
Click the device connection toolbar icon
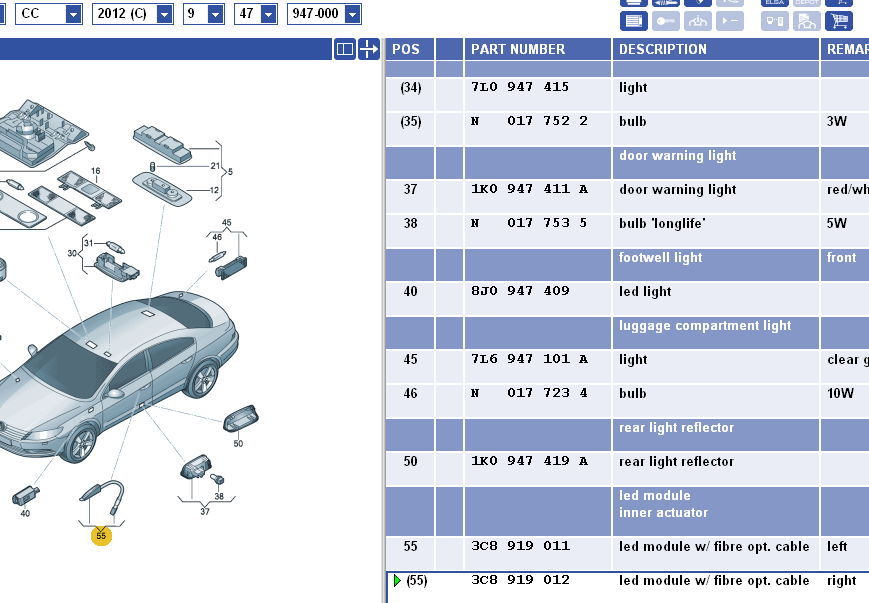point(774,21)
